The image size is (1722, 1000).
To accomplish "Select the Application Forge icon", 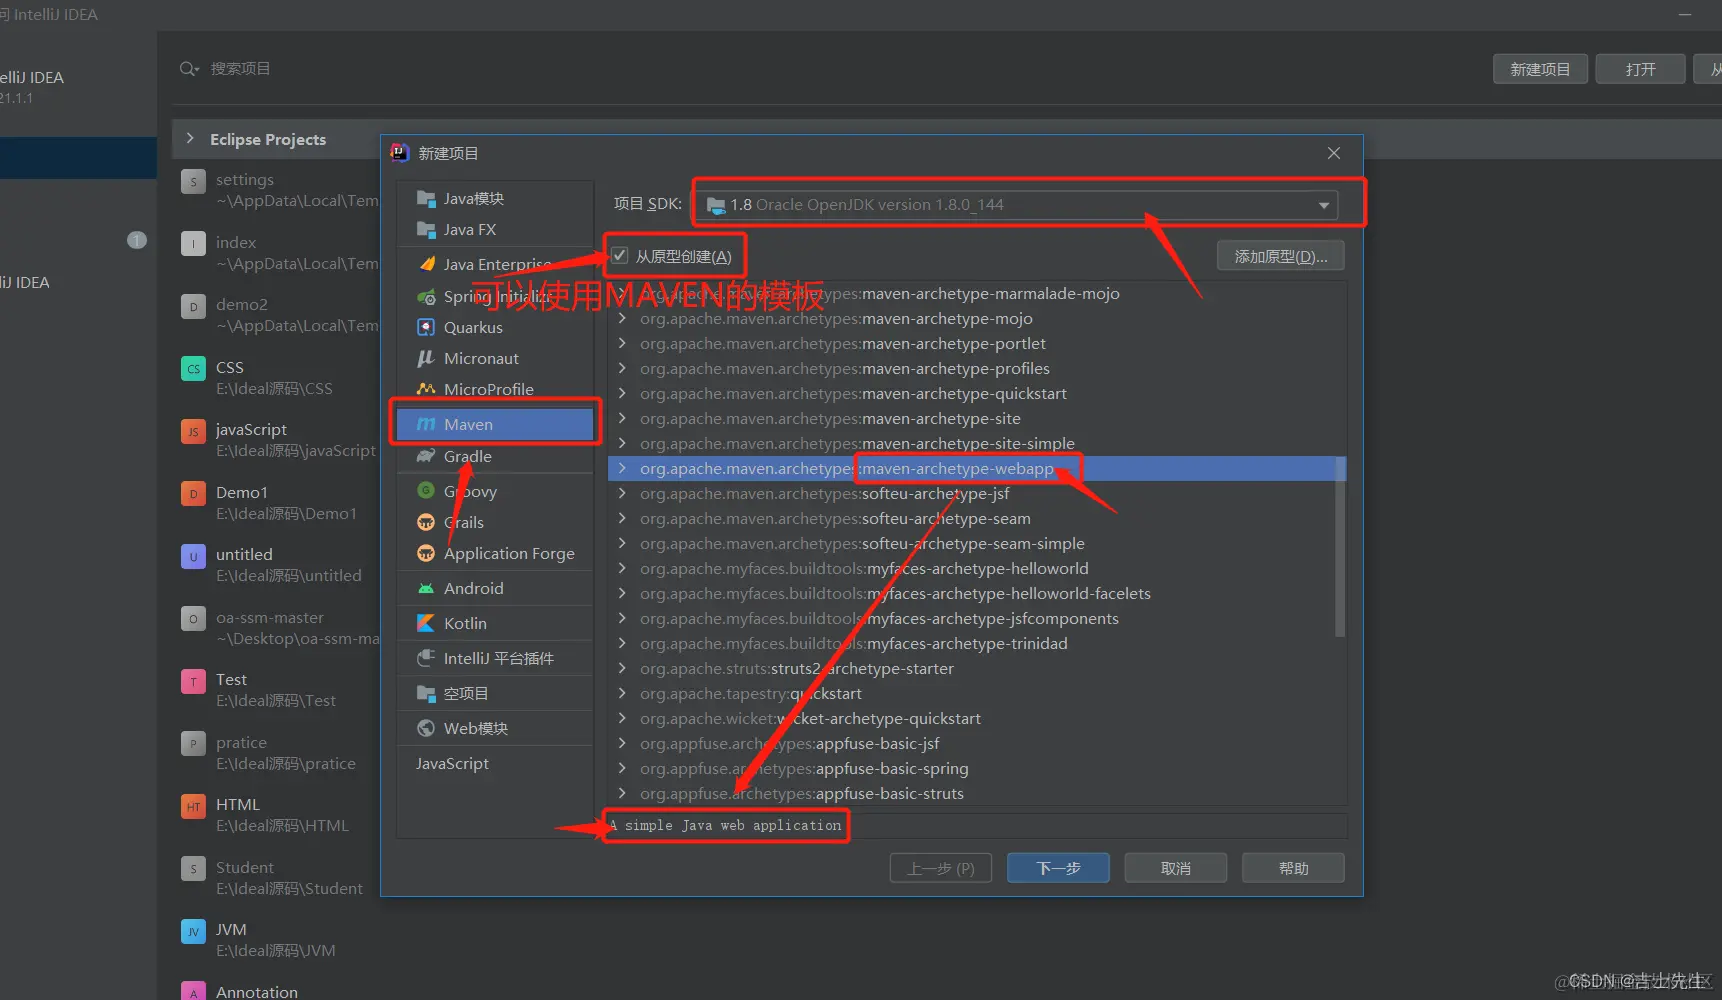I will point(426,553).
